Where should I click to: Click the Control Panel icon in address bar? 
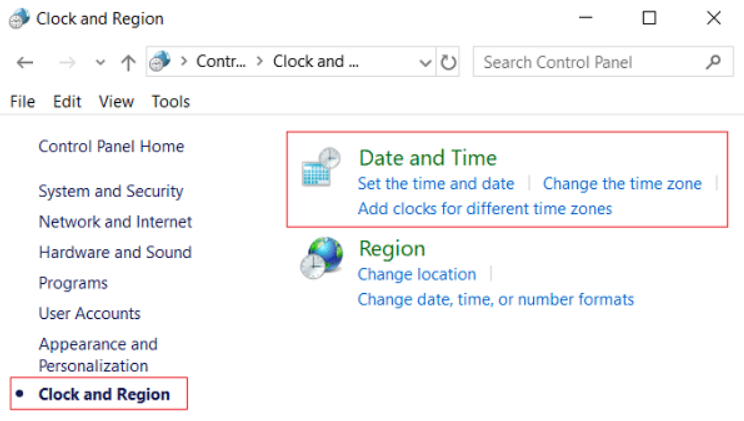click(160, 62)
